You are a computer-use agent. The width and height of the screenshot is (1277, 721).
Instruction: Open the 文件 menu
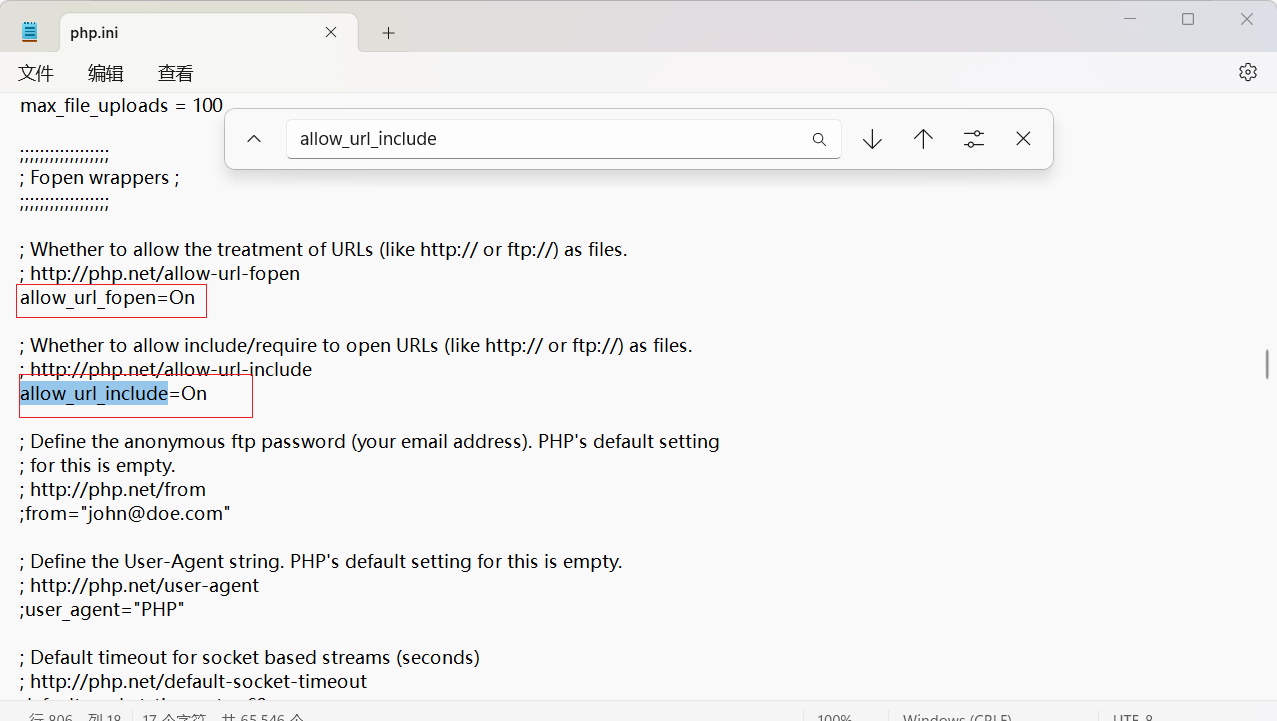click(36, 73)
